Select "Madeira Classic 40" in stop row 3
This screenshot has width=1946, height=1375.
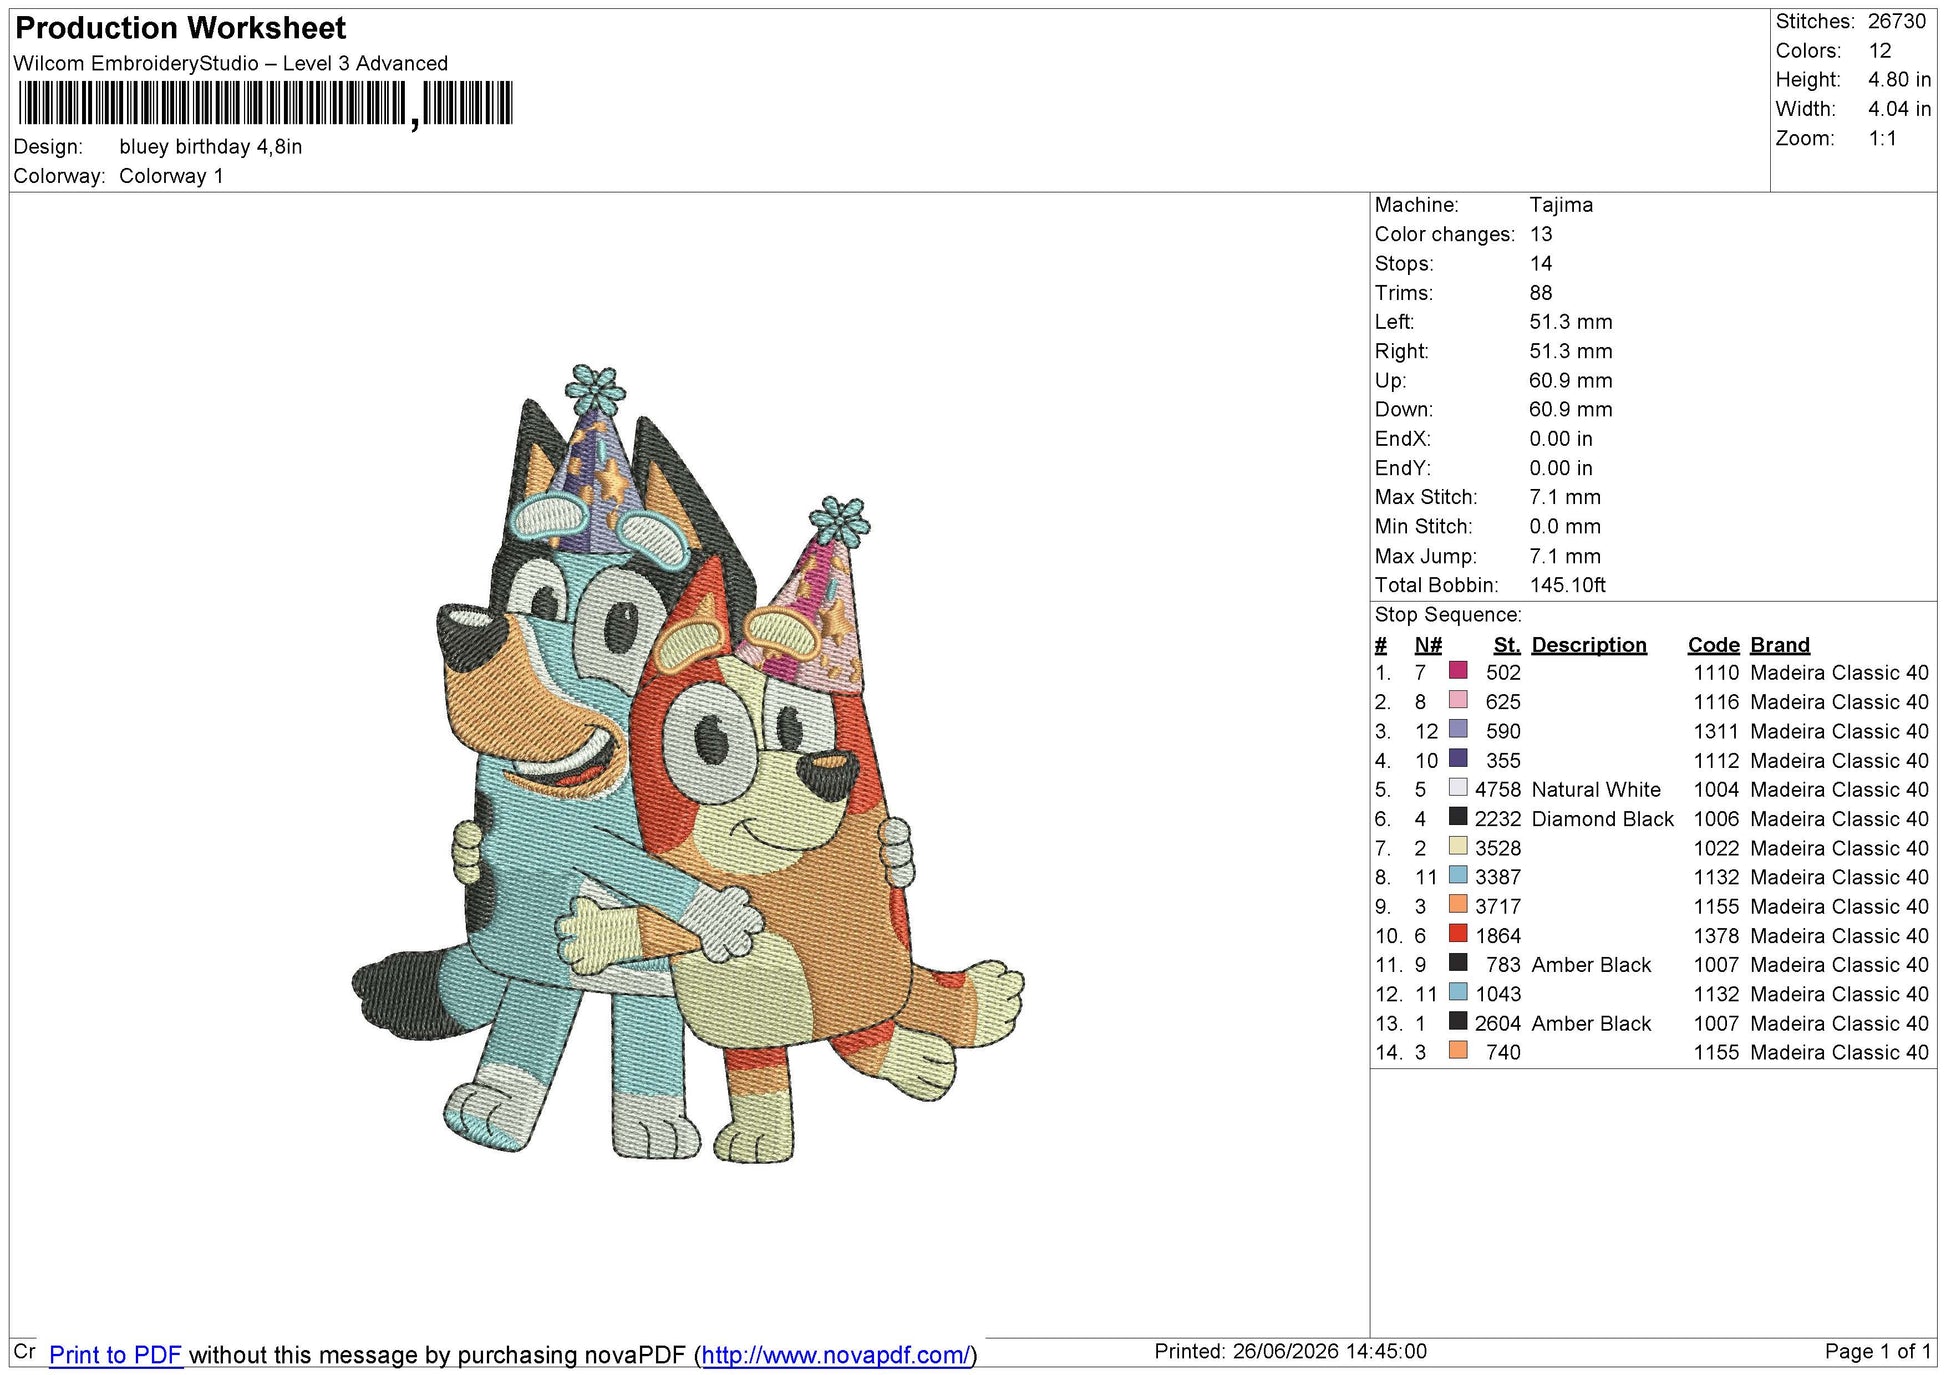point(1839,731)
